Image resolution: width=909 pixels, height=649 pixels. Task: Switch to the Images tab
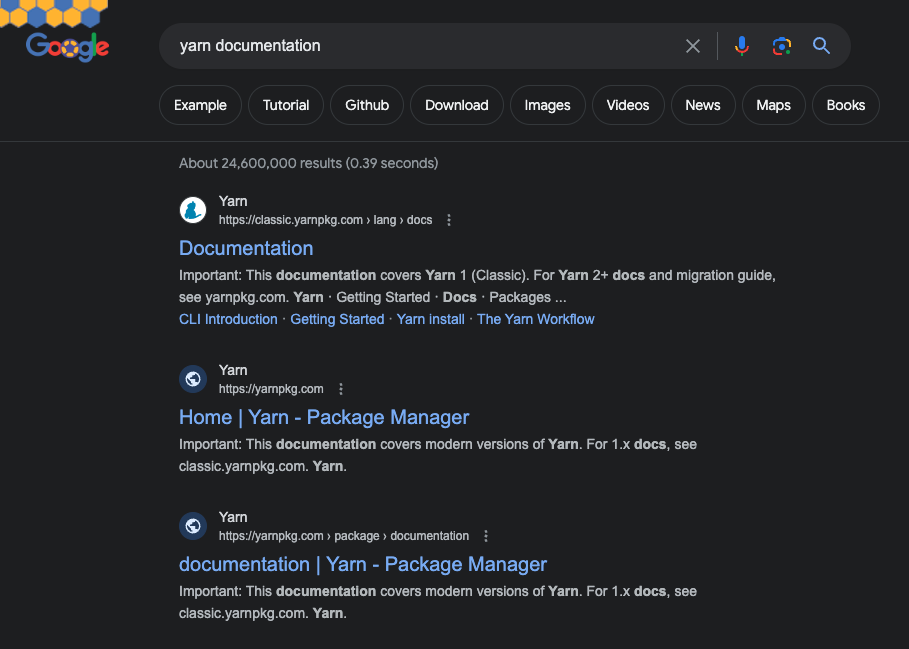[x=547, y=105]
